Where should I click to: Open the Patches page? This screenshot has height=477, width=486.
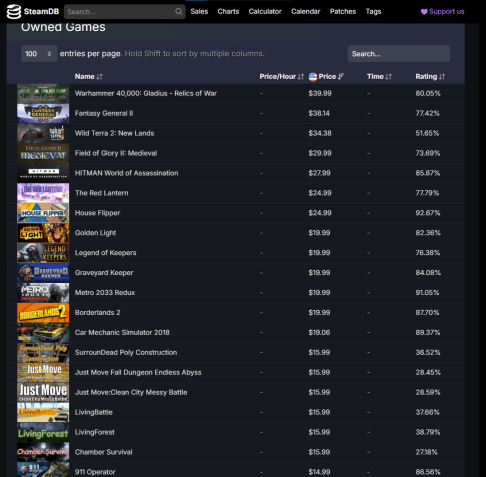tap(343, 12)
